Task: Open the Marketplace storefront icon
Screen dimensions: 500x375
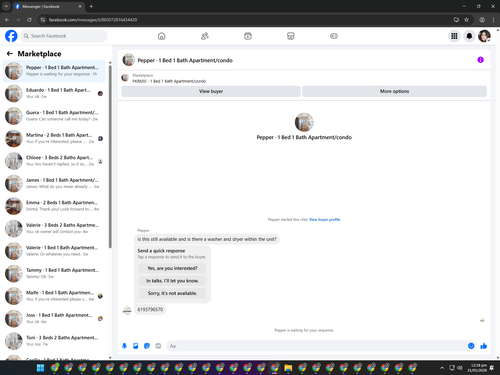Action: click(x=291, y=36)
